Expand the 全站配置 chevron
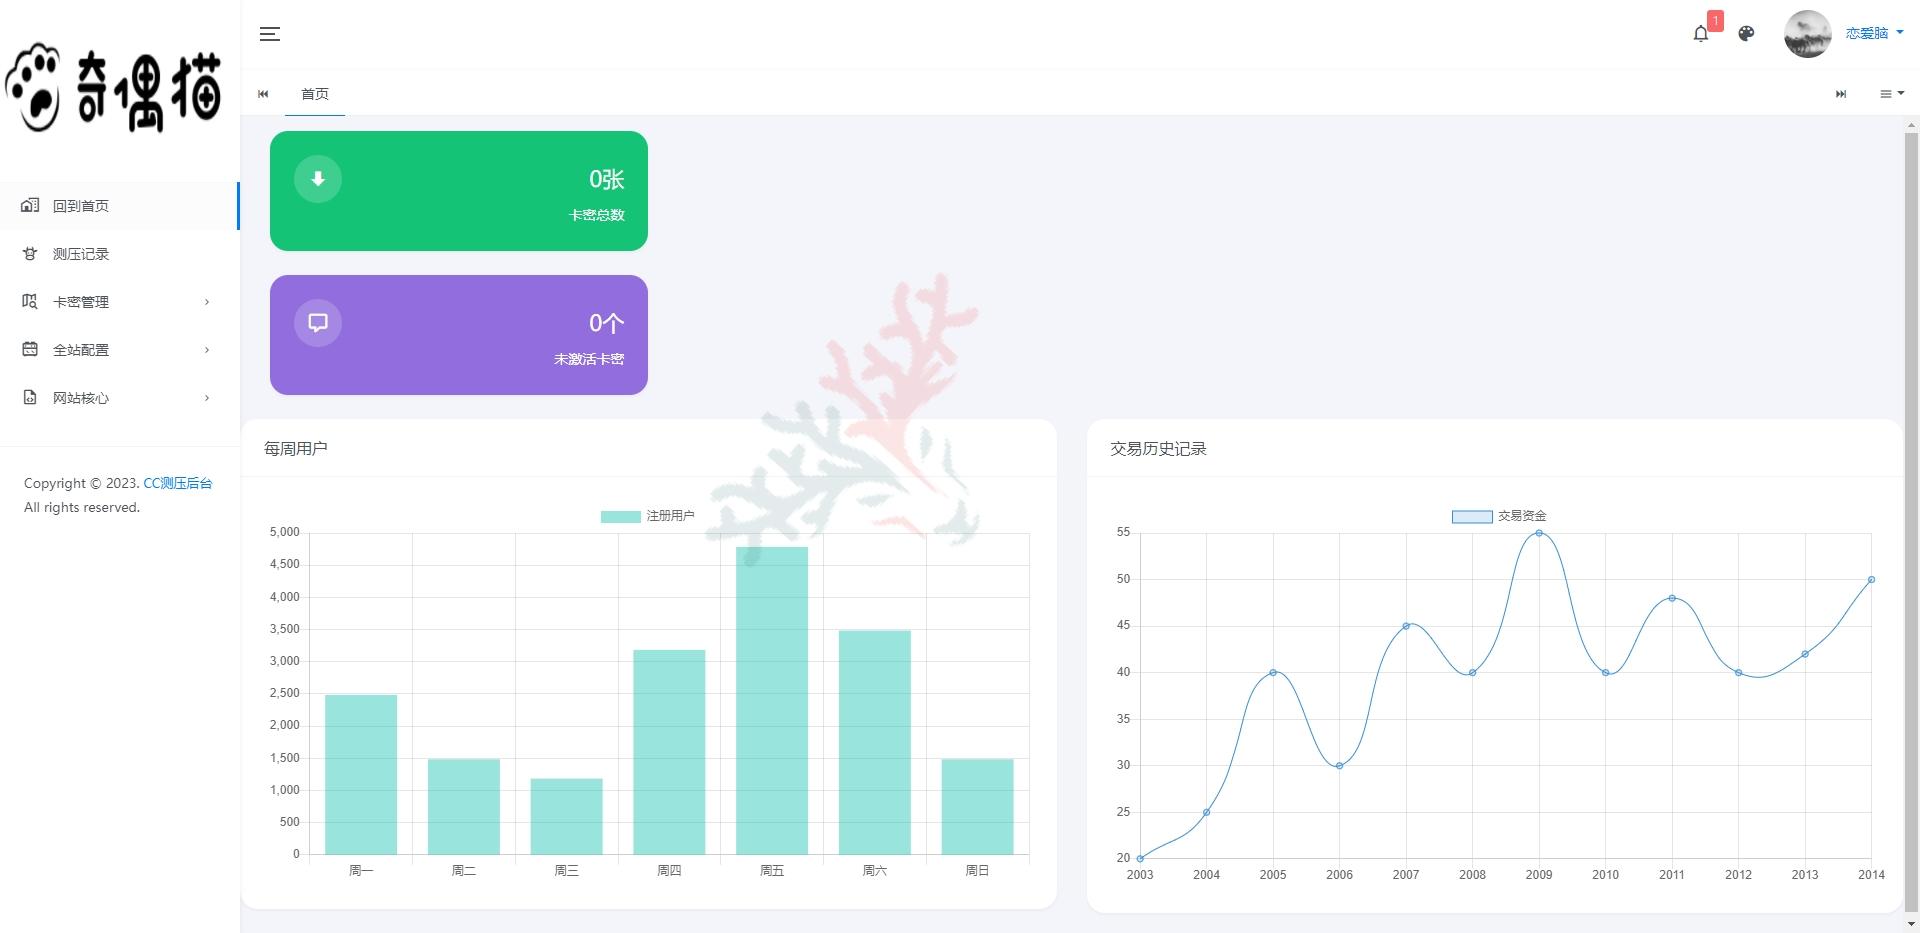Screen dimensions: 1920x933 [207, 350]
